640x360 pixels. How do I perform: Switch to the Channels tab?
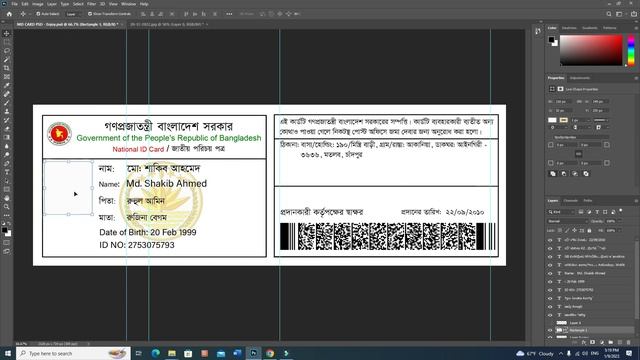[x=571, y=201]
